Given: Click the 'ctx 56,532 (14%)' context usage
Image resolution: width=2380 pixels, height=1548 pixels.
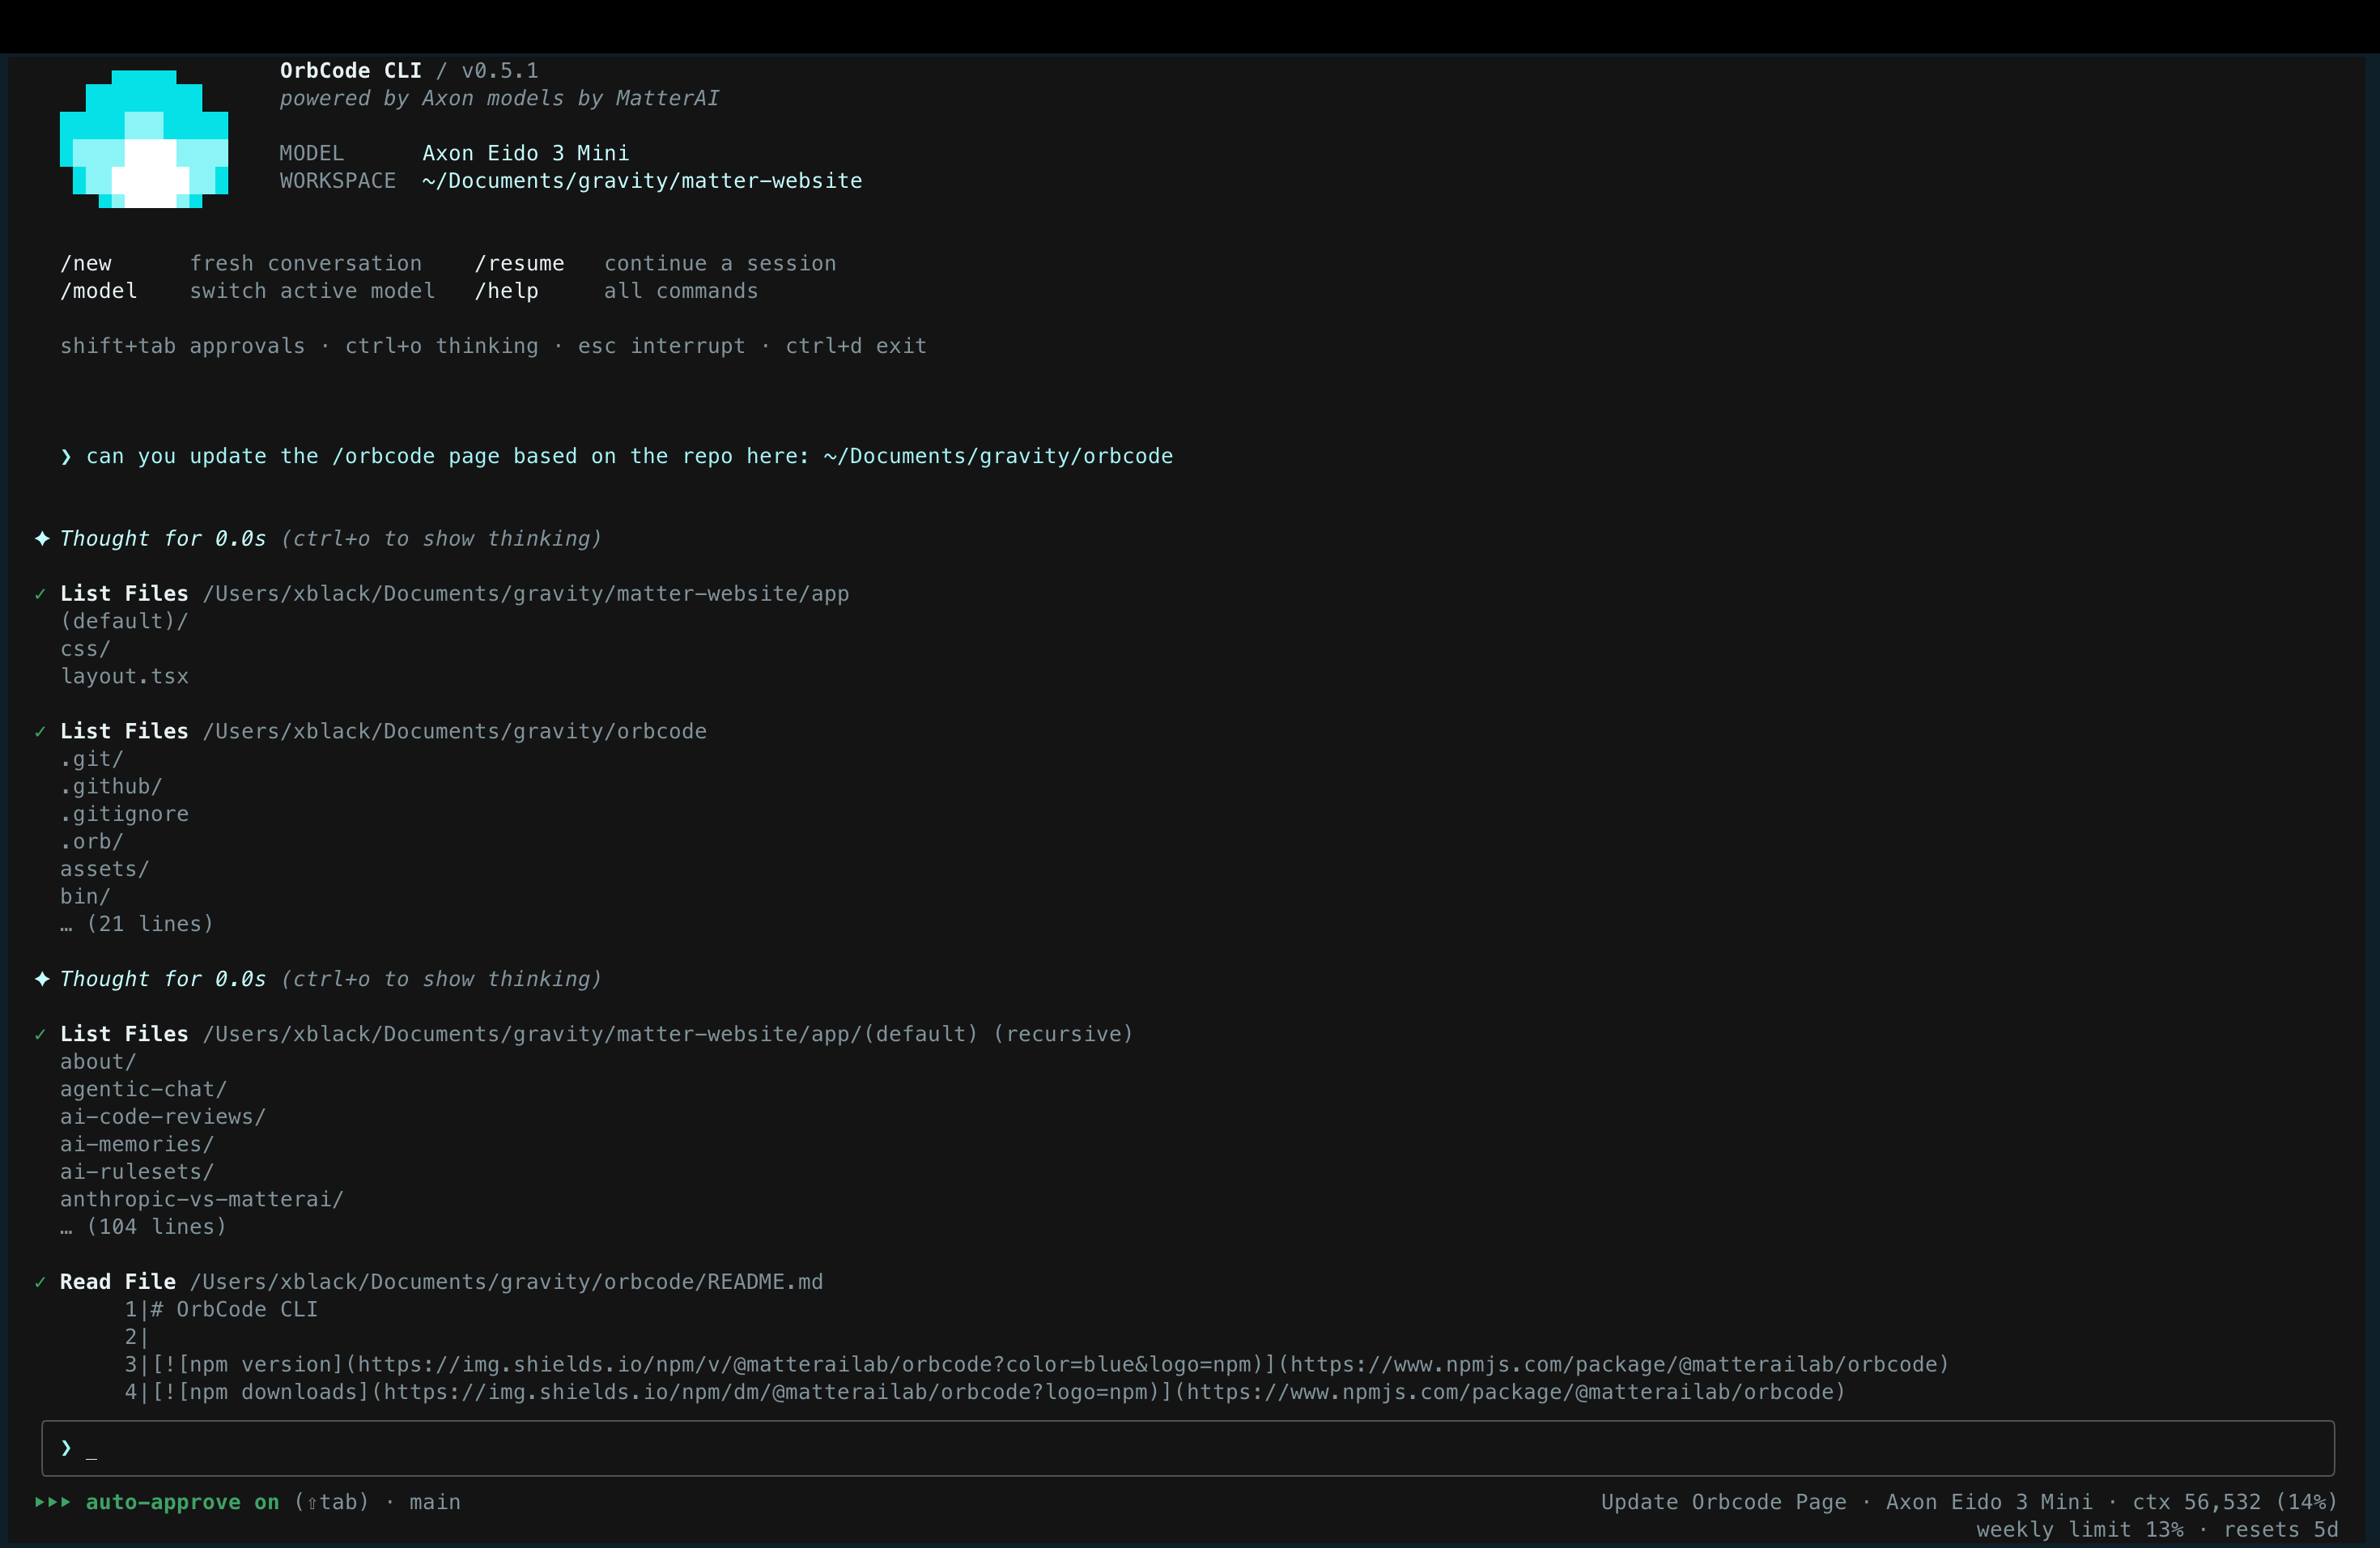Looking at the screenshot, I should click(2235, 1502).
